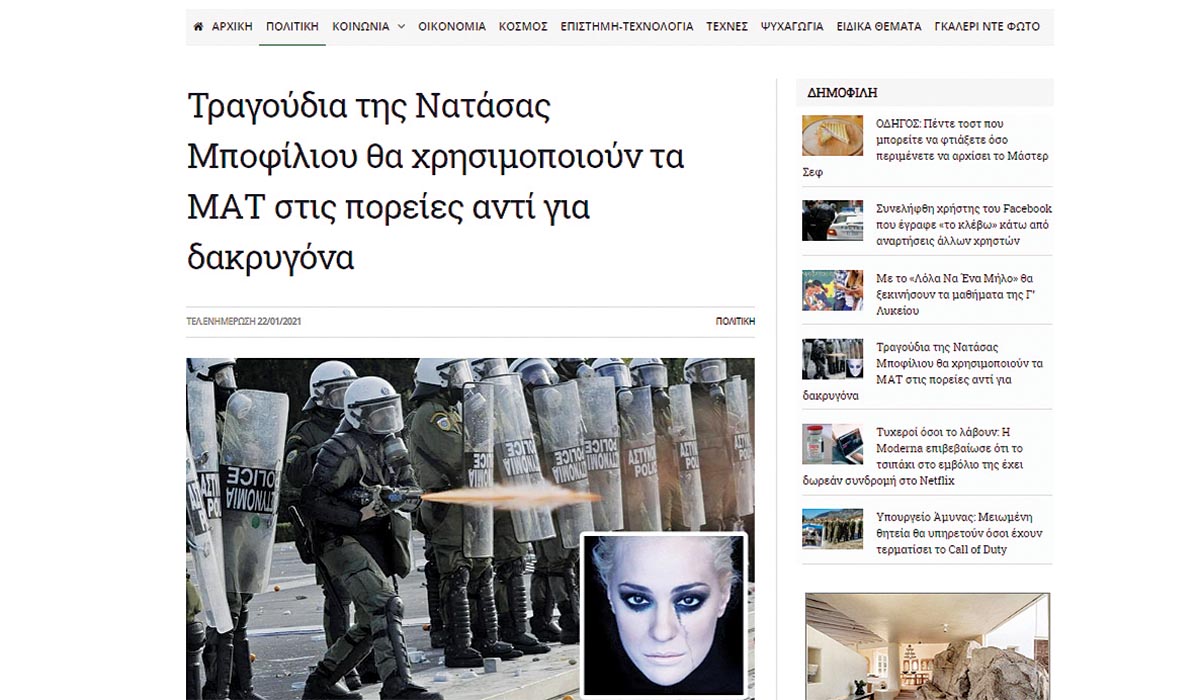1200x700 pixels.
Task: Open the Facebook user arrest article link
Action: (x=963, y=224)
